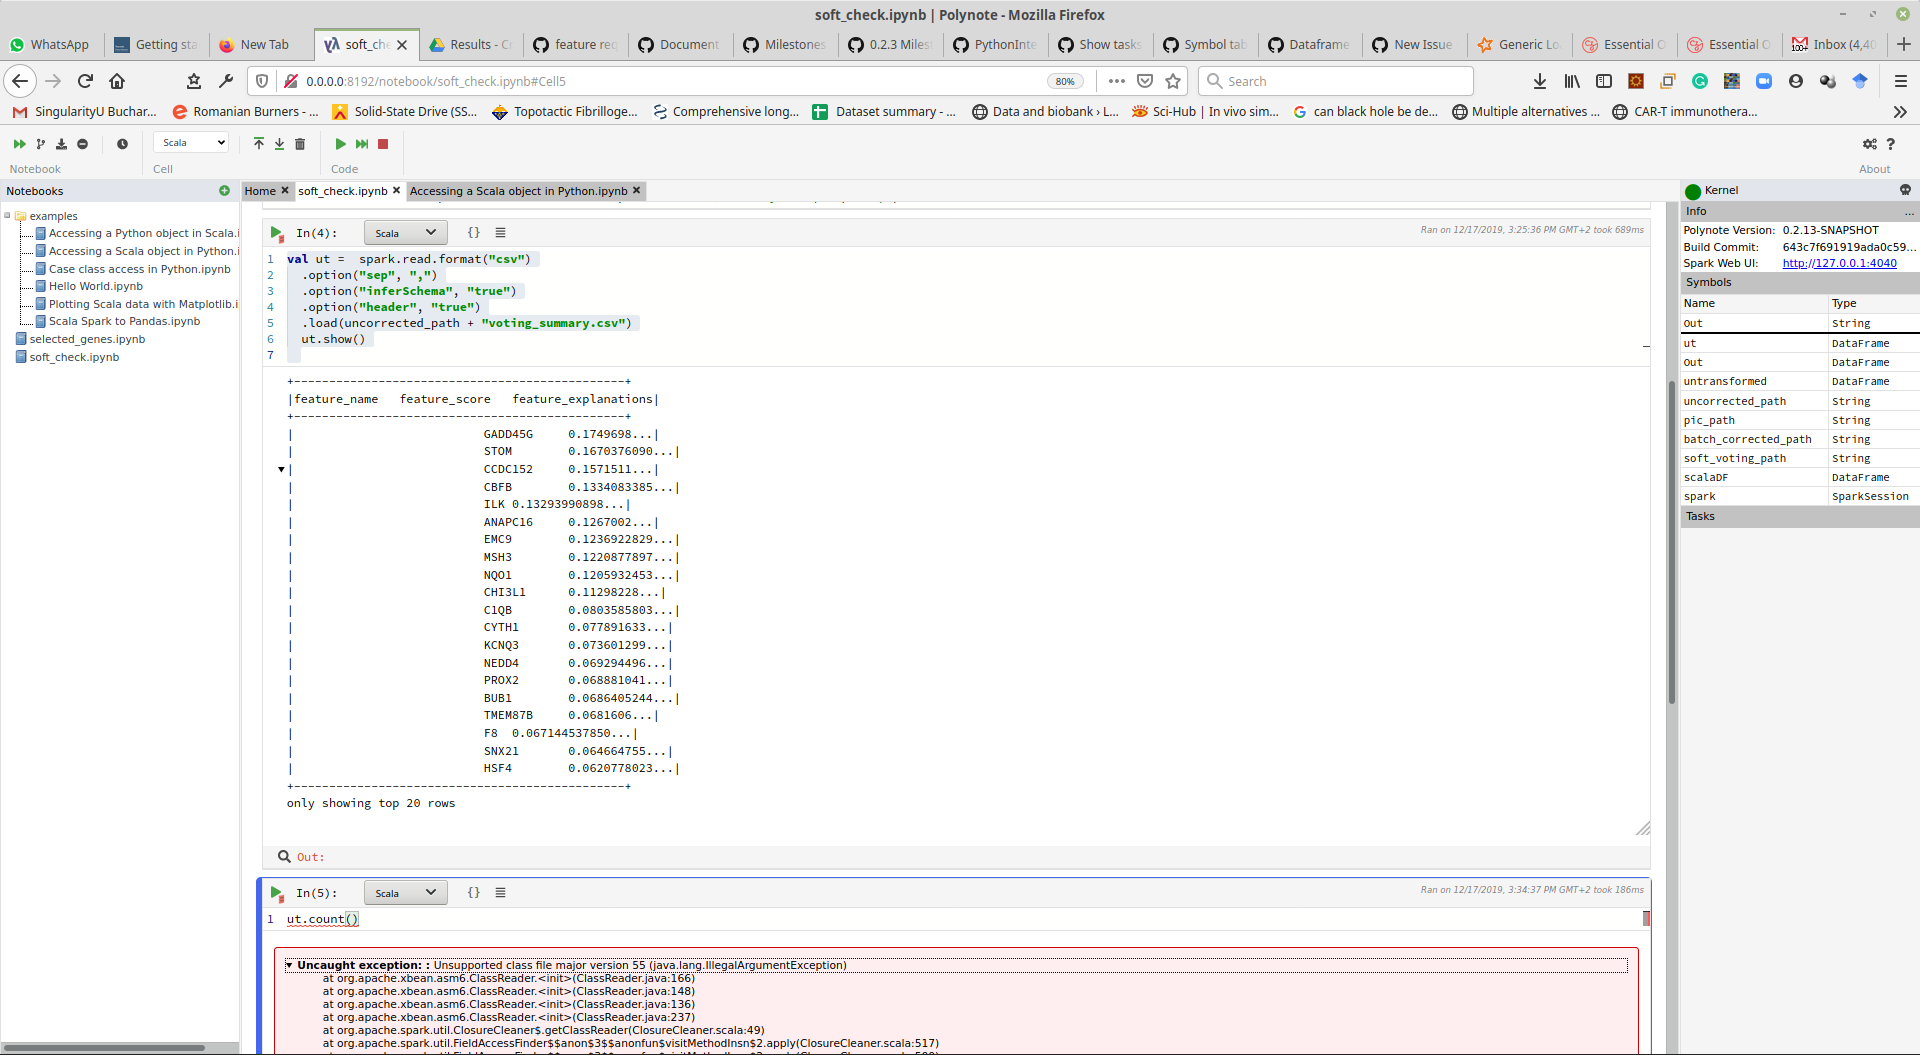1920x1055 pixels.
Task: Run all cells in the notebook
Action: pos(19,144)
